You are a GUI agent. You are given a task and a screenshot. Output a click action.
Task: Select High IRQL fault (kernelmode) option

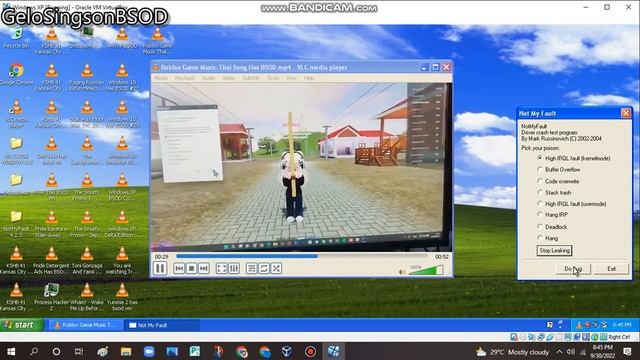pyautogui.click(x=573, y=158)
